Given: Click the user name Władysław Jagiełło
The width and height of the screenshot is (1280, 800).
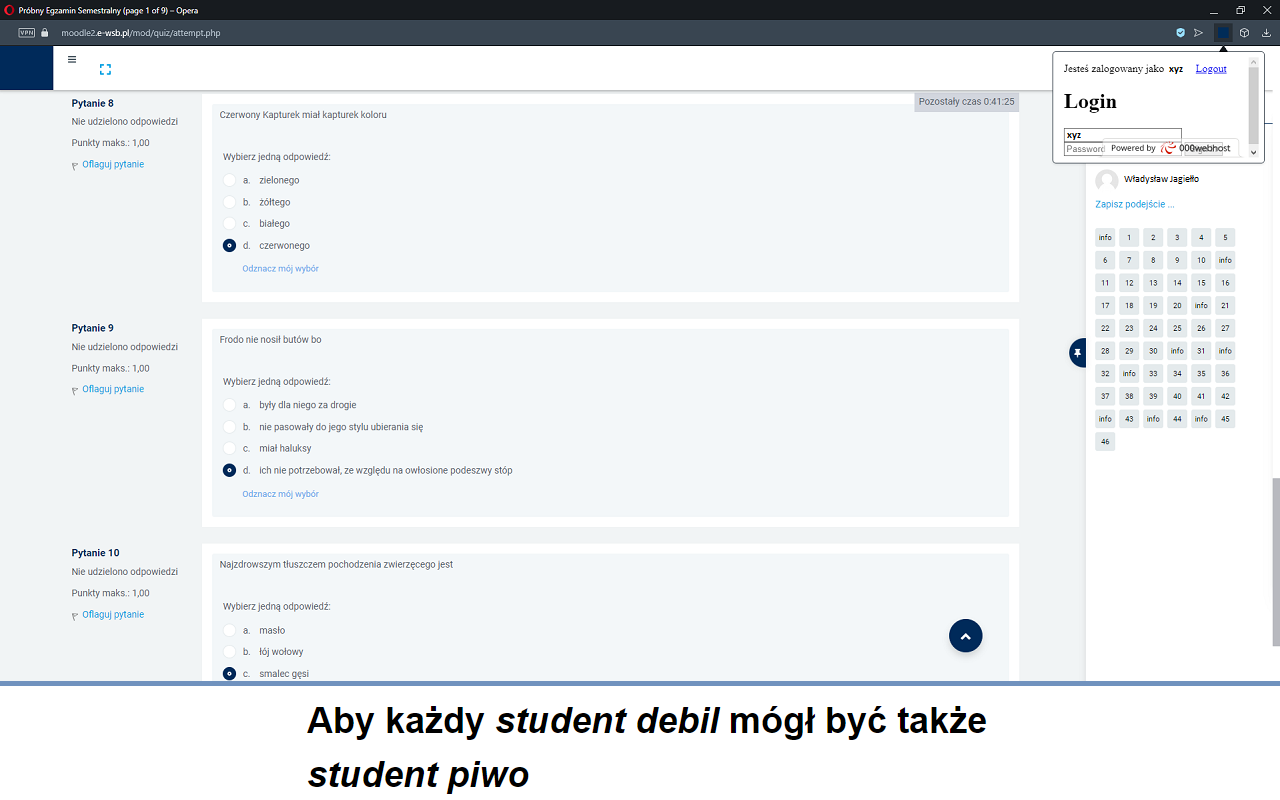Looking at the screenshot, I should coord(1161,179).
